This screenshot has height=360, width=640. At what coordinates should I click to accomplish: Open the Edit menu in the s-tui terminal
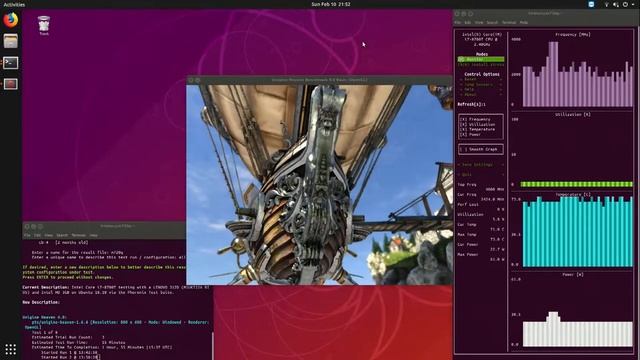468,22
